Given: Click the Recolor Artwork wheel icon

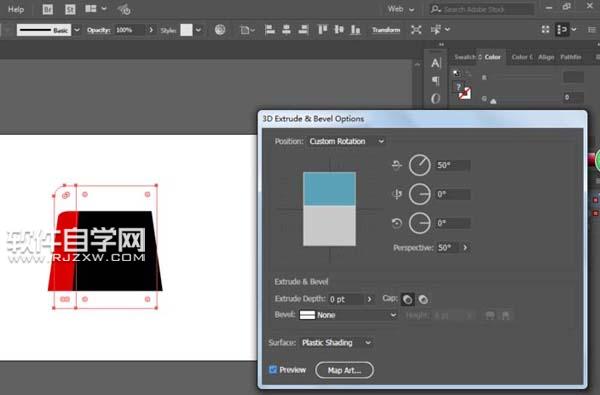Looking at the screenshot, I should click(x=220, y=29).
